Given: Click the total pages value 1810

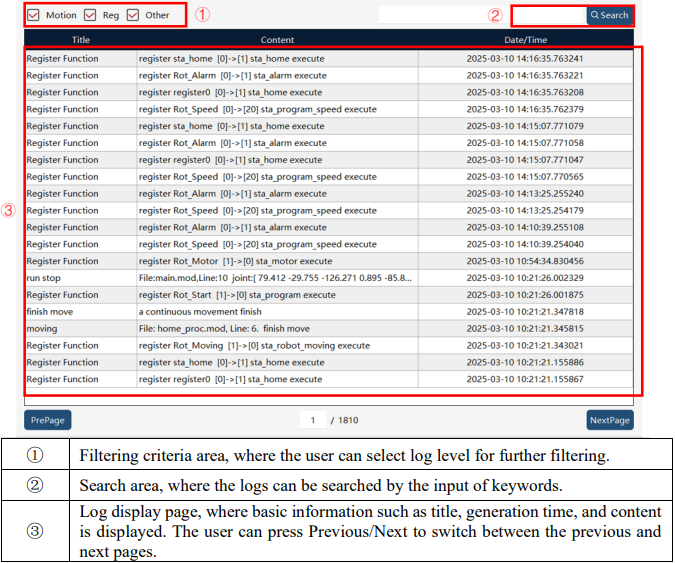Looking at the screenshot, I should [x=348, y=420].
